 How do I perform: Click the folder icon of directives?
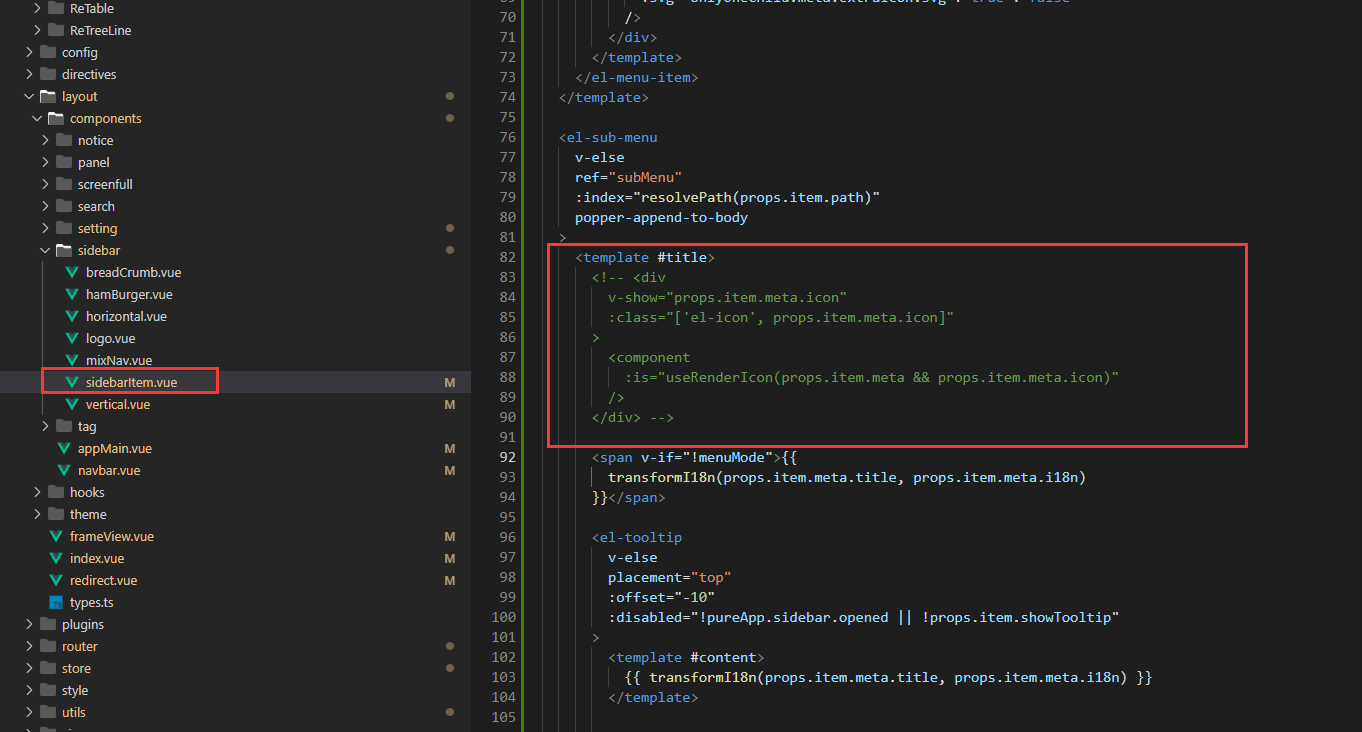click(47, 74)
